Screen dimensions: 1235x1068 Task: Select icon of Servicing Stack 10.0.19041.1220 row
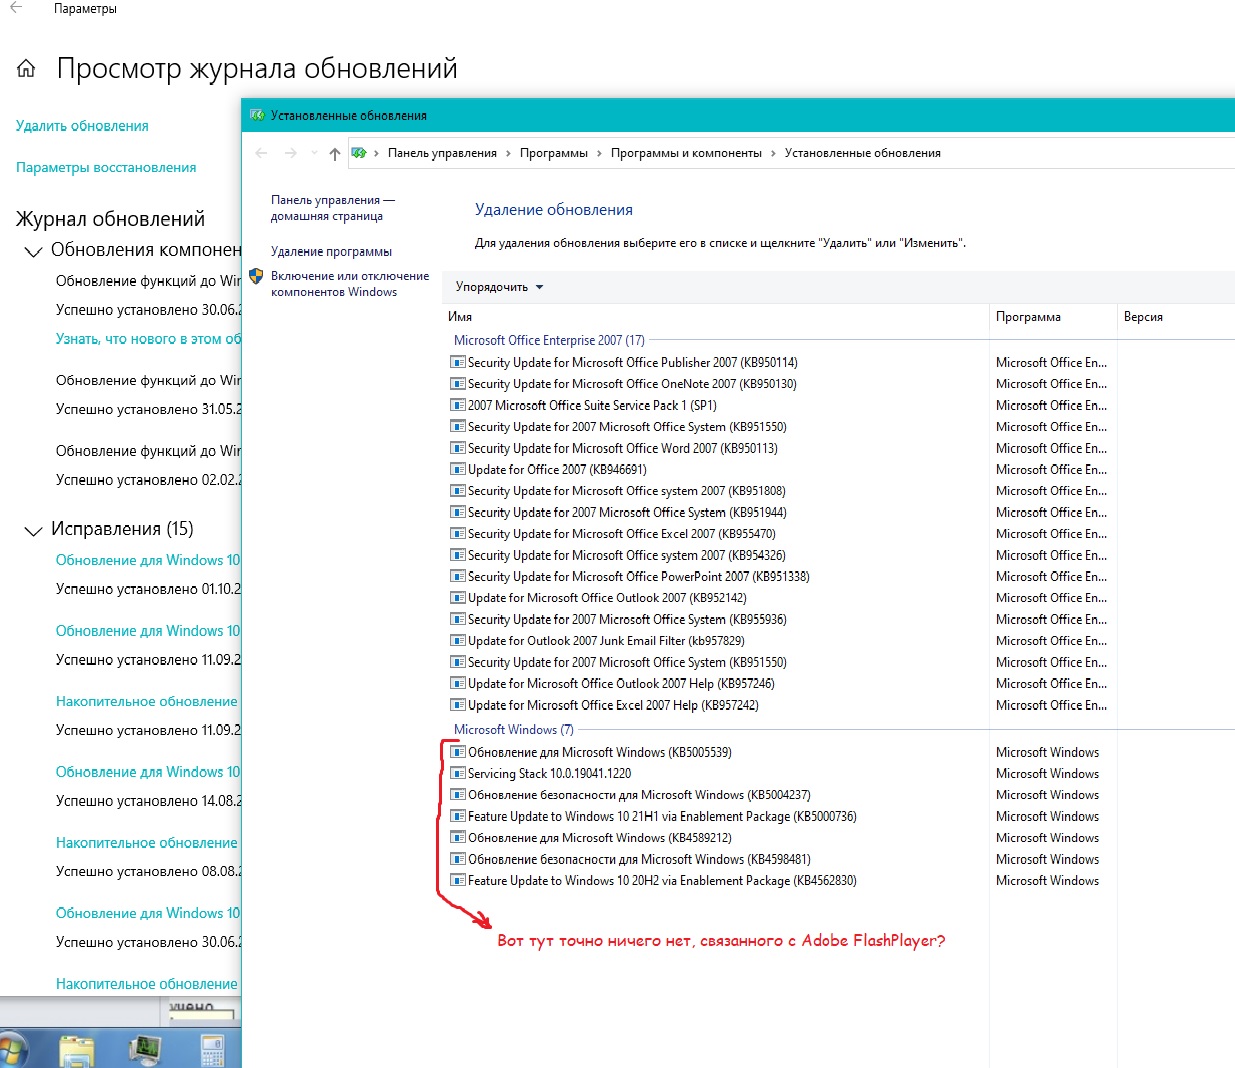pyautogui.click(x=458, y=773)
